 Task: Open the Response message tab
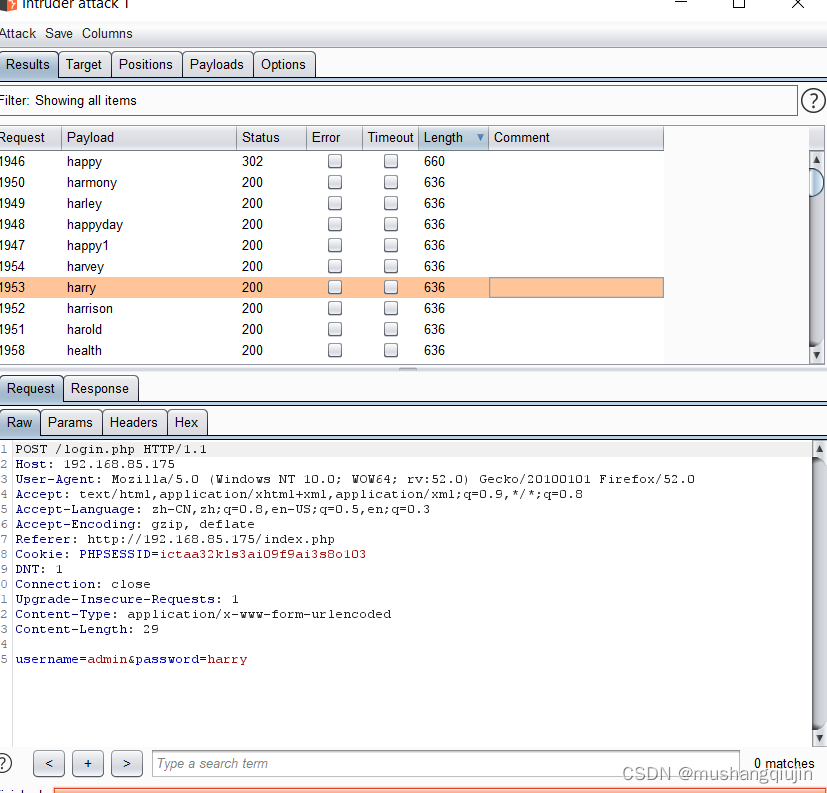100,389
